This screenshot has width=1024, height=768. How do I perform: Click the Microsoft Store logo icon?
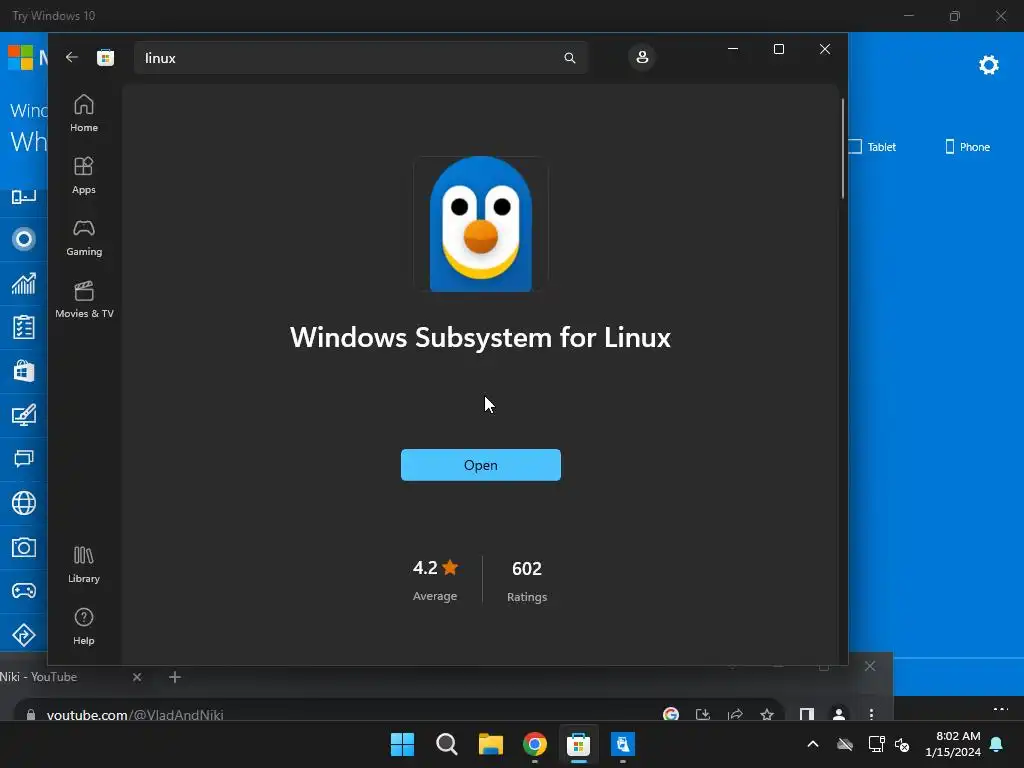[105, 57]
